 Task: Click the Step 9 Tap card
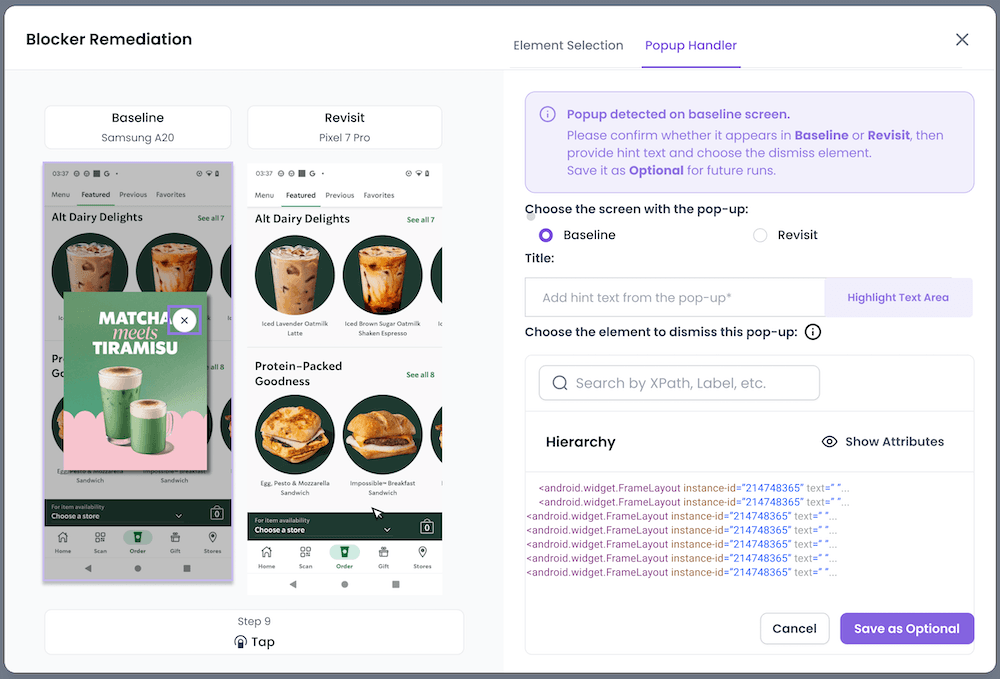254,632
